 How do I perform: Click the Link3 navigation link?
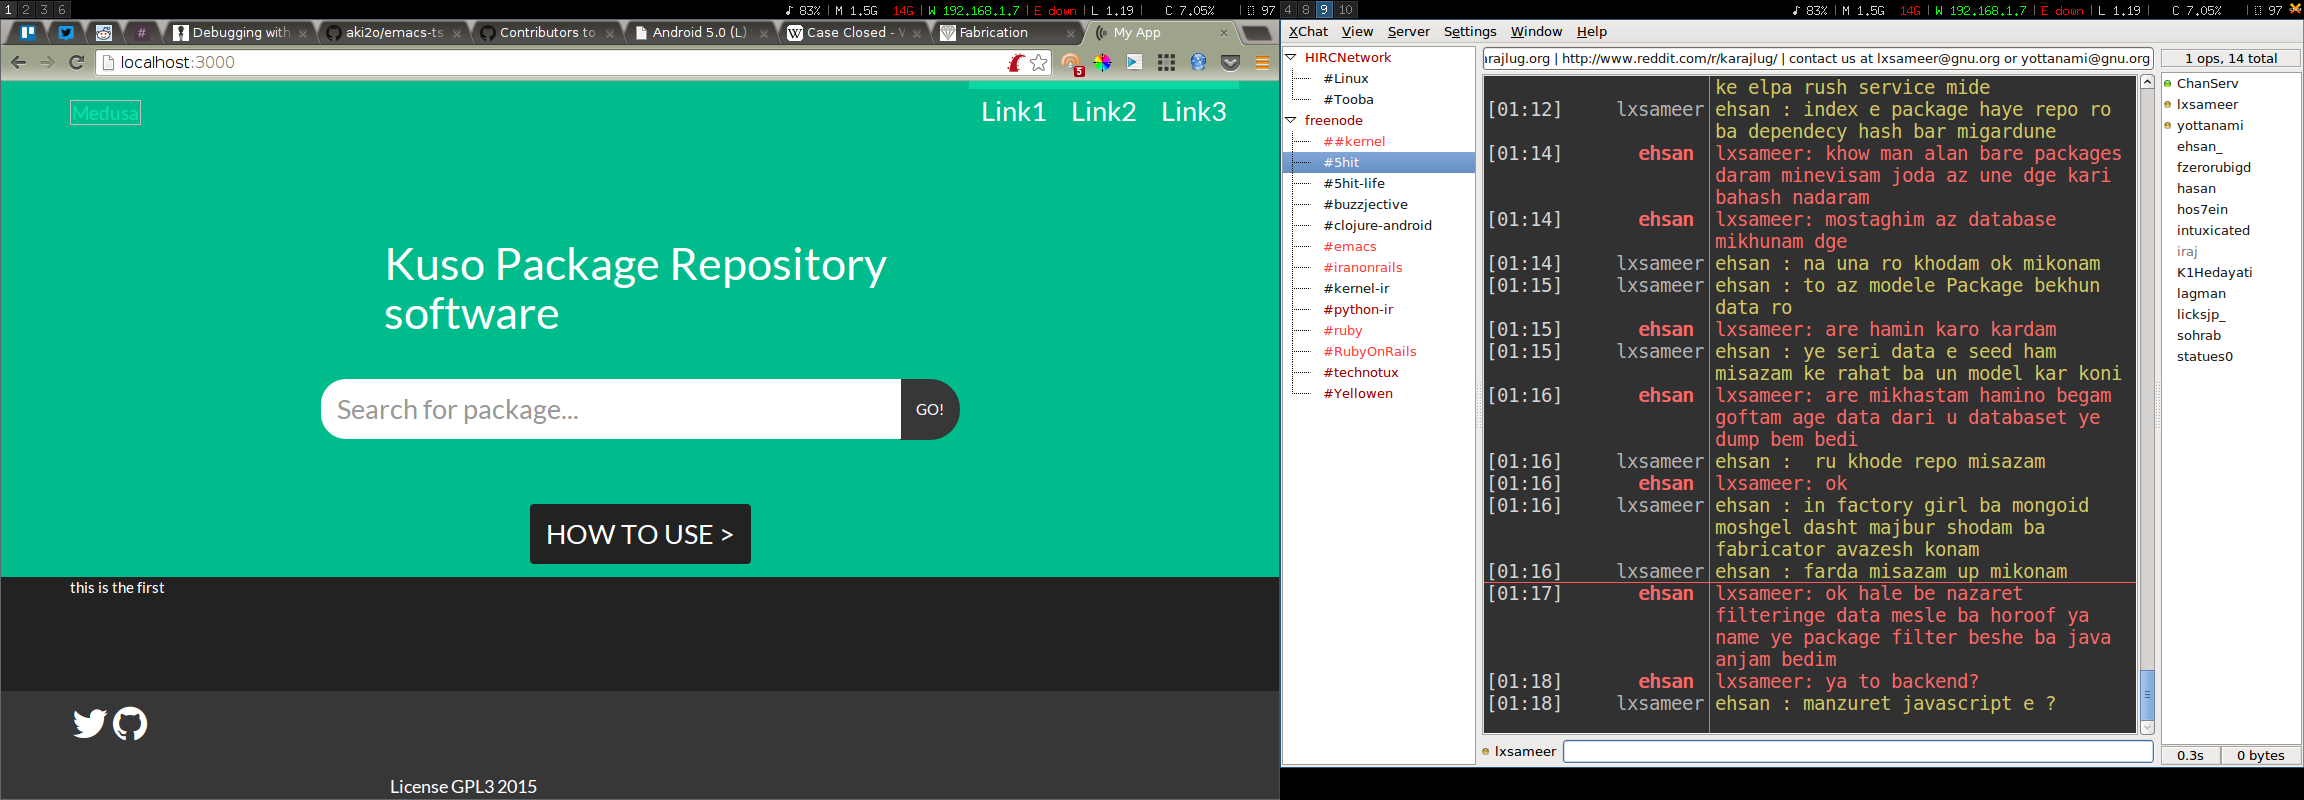[x=1193, y=112]
